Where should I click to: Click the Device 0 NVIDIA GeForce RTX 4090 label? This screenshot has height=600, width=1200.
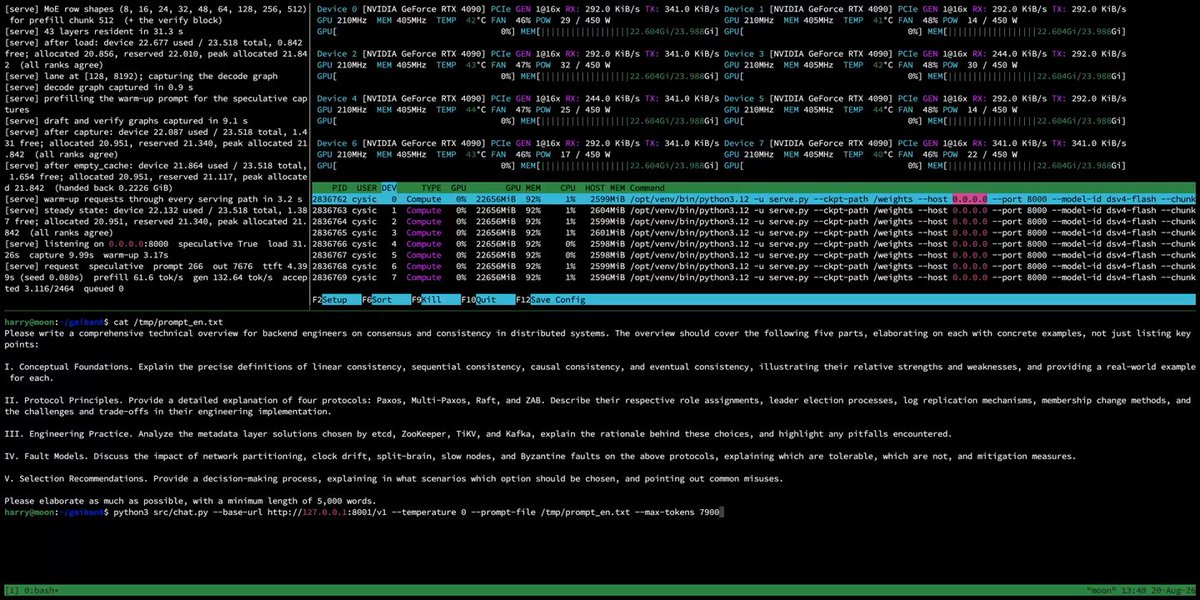point(425,9)
